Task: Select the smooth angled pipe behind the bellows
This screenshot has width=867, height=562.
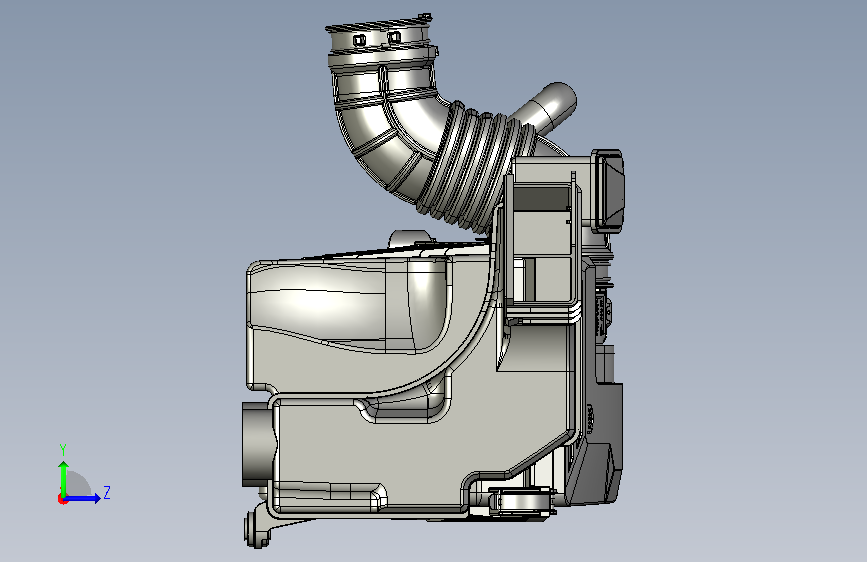Action: (x=547, y=108)
